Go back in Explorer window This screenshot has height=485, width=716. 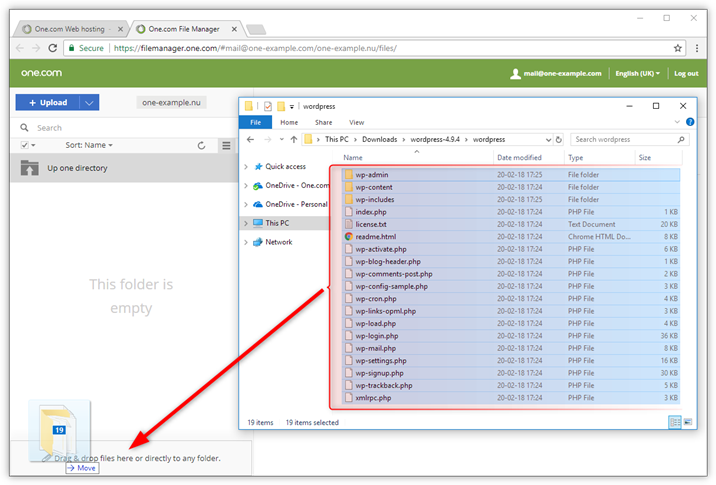click(250, 139)
